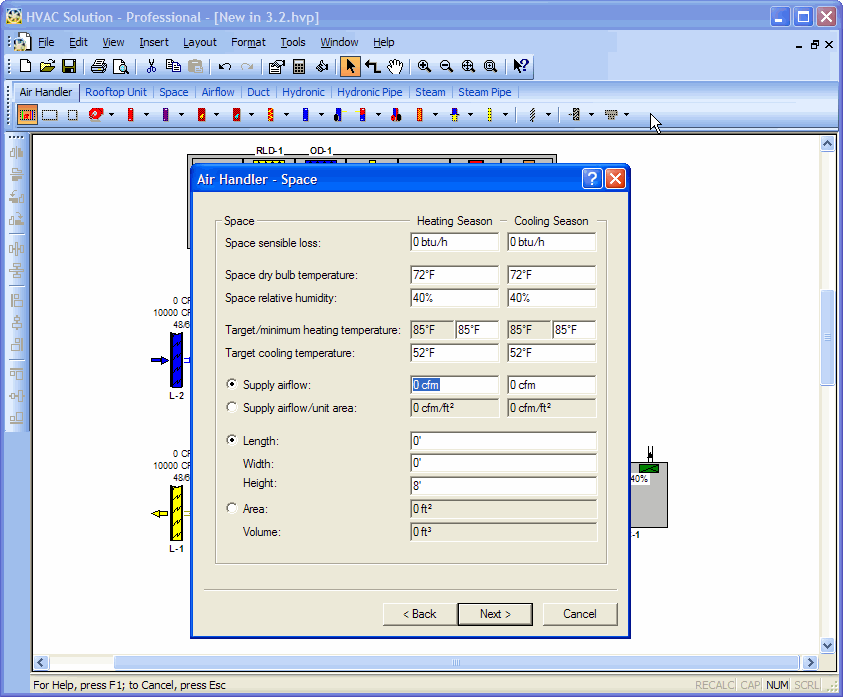Screen dimensions: 843x697
Task: Expand dropdown next to diagonal hatch icon
Action: [x=548, y=115]
